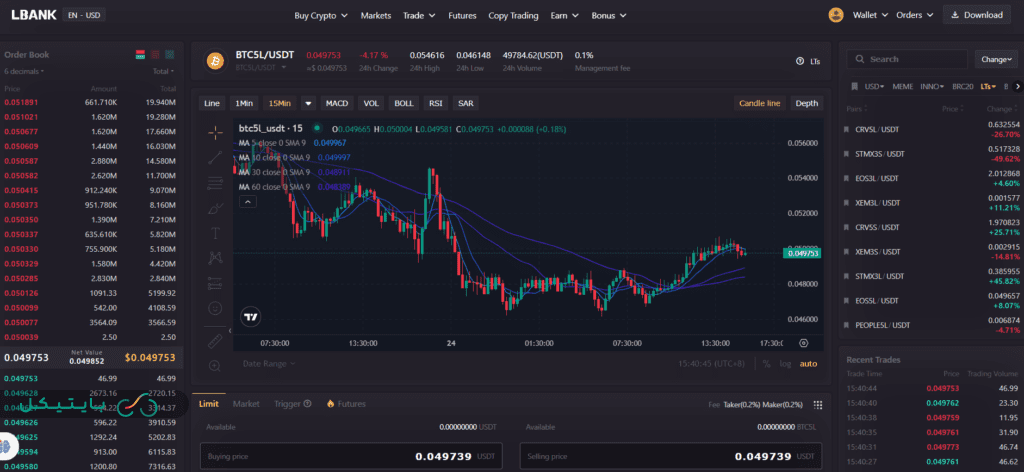
Task: Select the trend line drawing tool
Action: [x=215, y=157]
